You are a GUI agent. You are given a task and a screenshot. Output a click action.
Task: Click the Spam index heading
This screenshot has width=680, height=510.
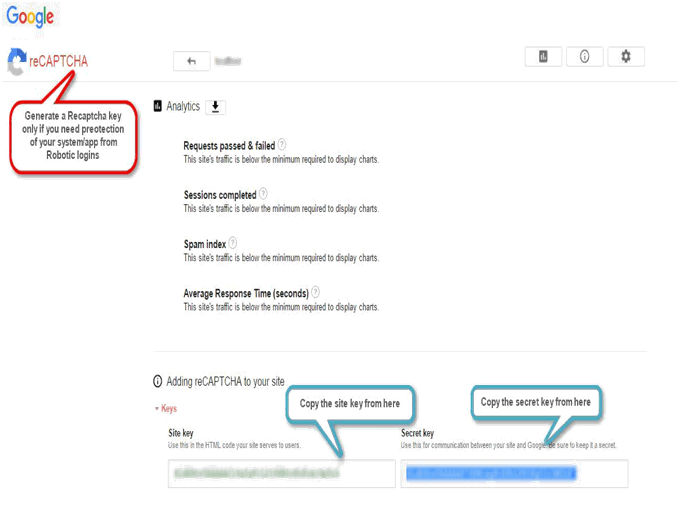pyautogui.click(x=205, y=244)
